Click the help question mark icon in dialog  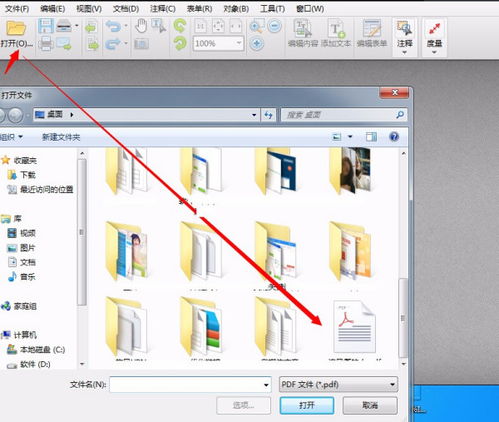[x=394, y=137]
